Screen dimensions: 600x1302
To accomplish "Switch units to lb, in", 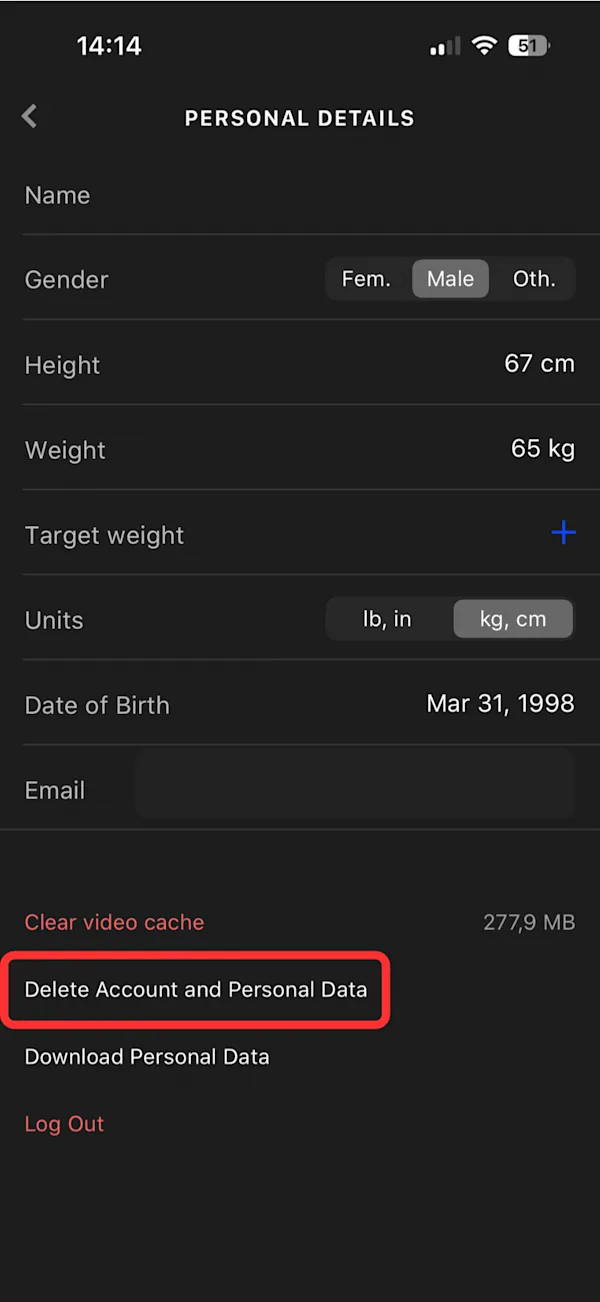I will 387,619.
